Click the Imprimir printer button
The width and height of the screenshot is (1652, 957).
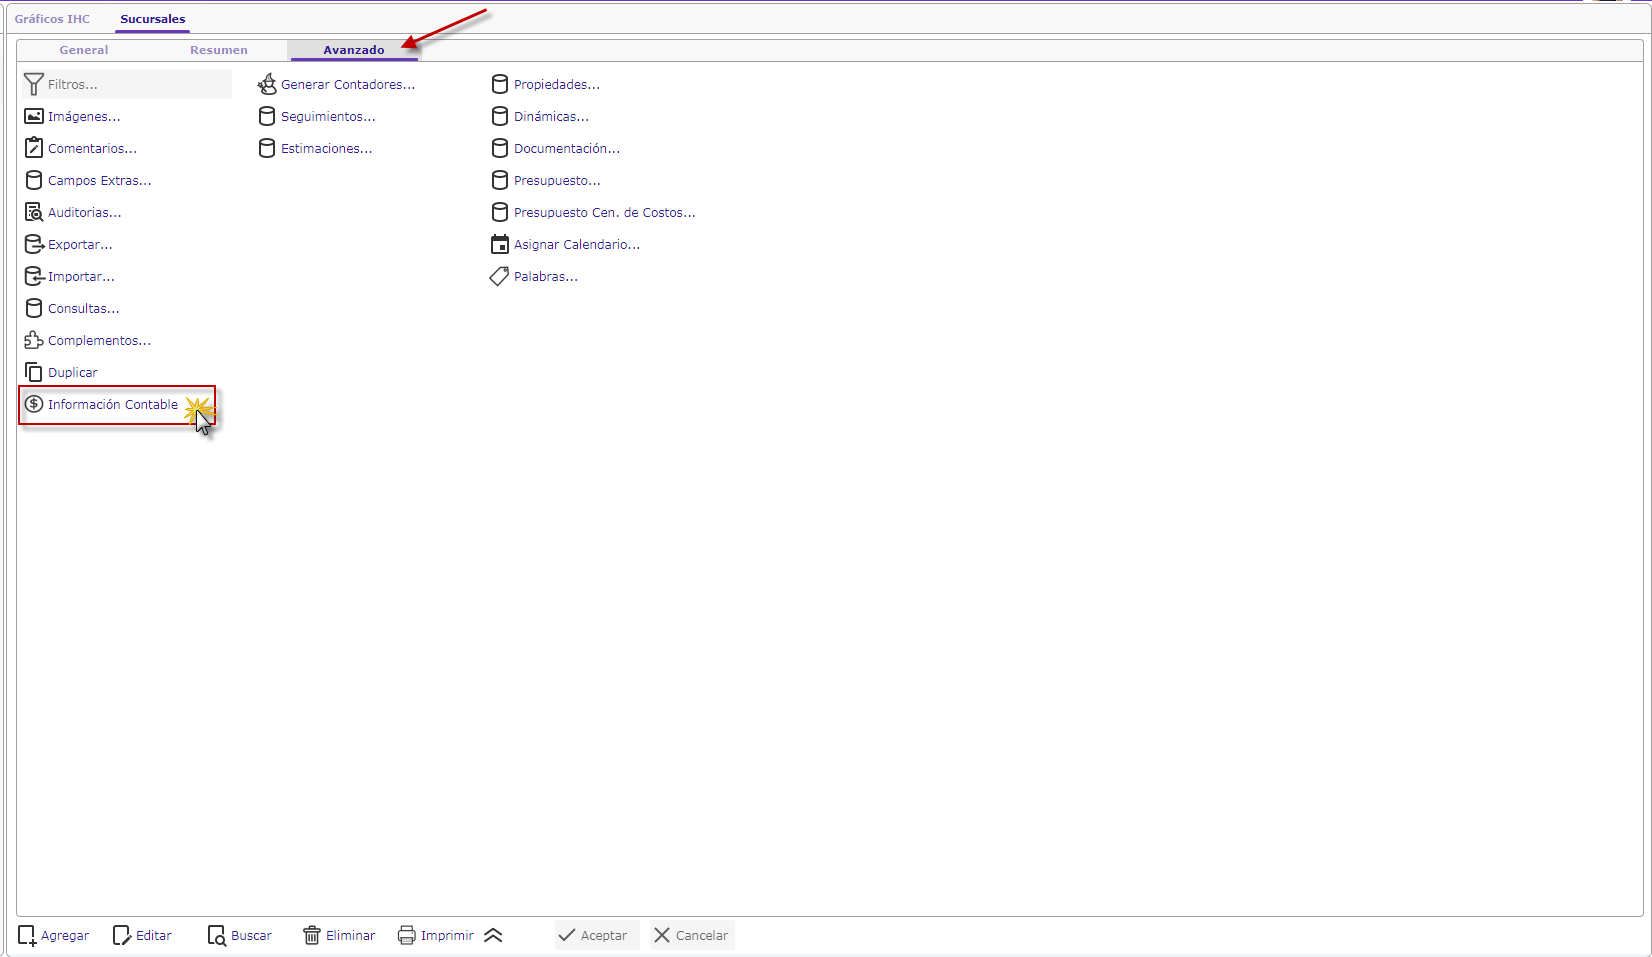435,935
